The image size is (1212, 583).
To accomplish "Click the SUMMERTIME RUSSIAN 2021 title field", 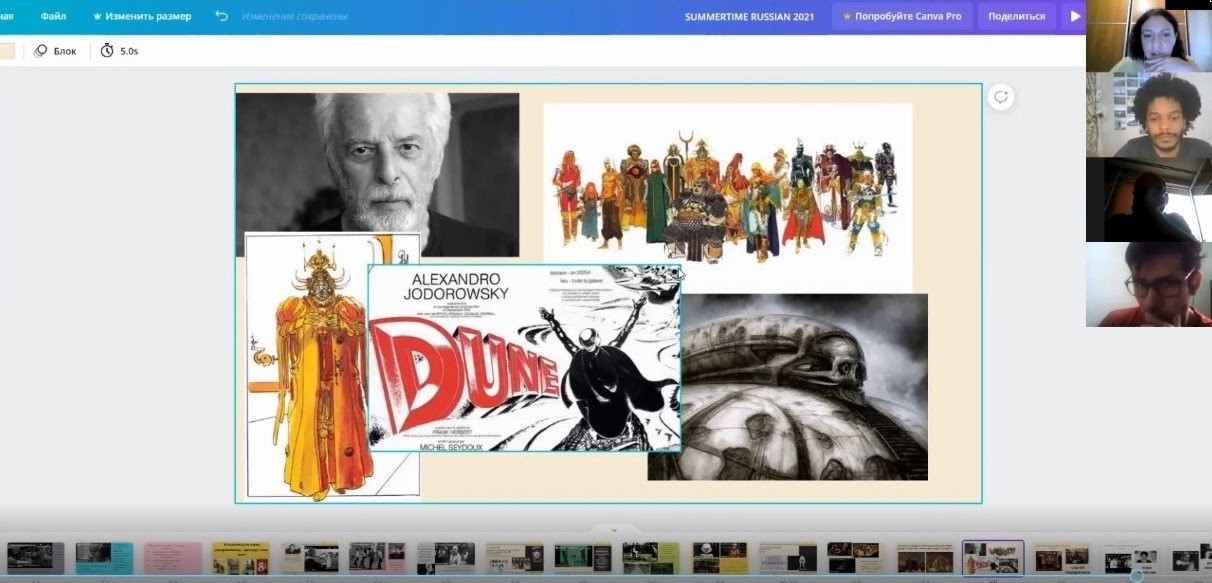I will 749,16.
